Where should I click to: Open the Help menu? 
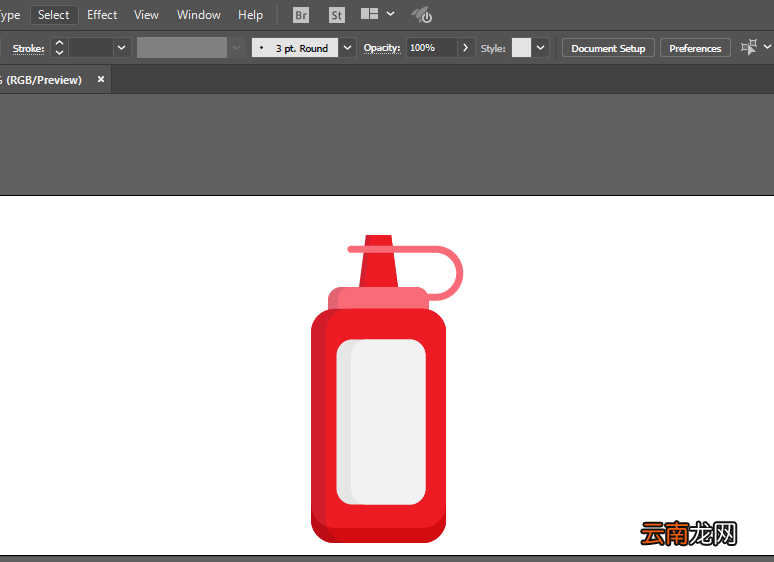click(x=250, y=15)
